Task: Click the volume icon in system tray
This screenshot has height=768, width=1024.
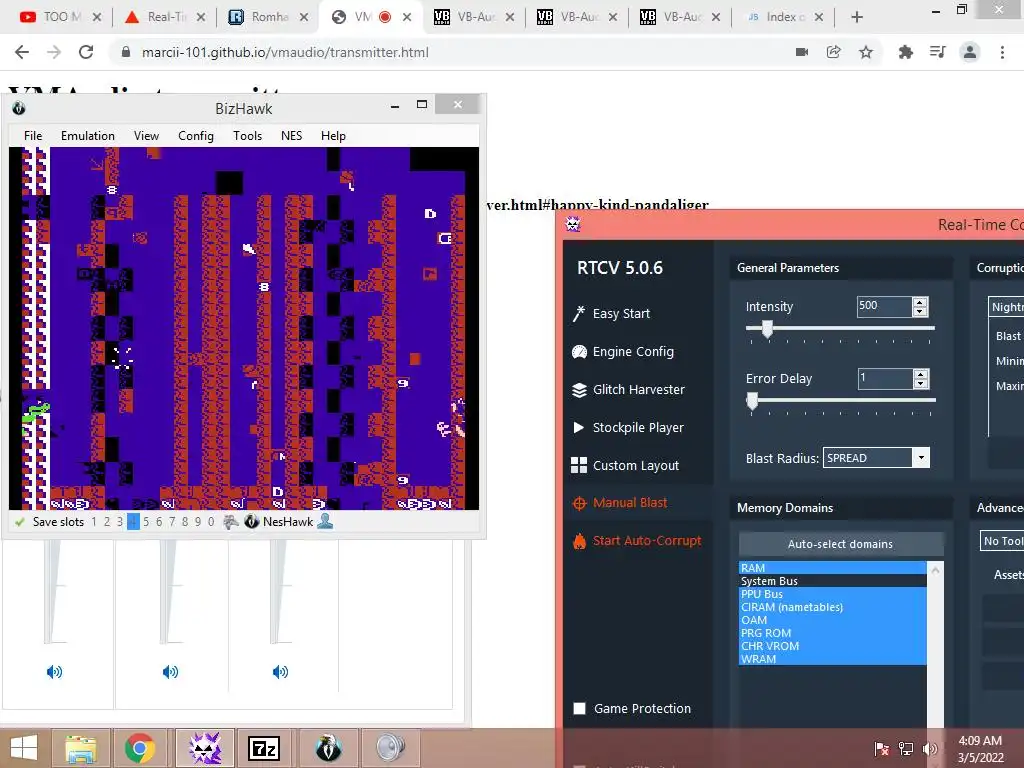Action: tap(930, 748)
